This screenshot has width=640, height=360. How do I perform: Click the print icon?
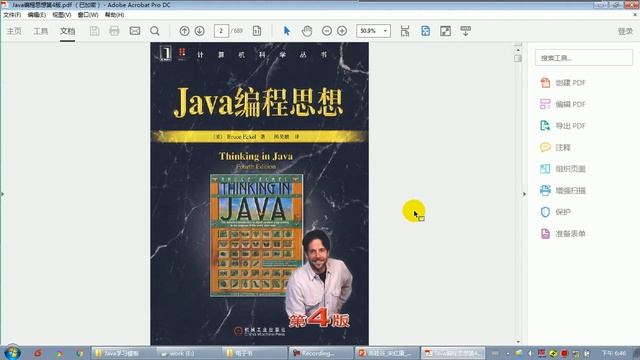click(x=114, y=31)
